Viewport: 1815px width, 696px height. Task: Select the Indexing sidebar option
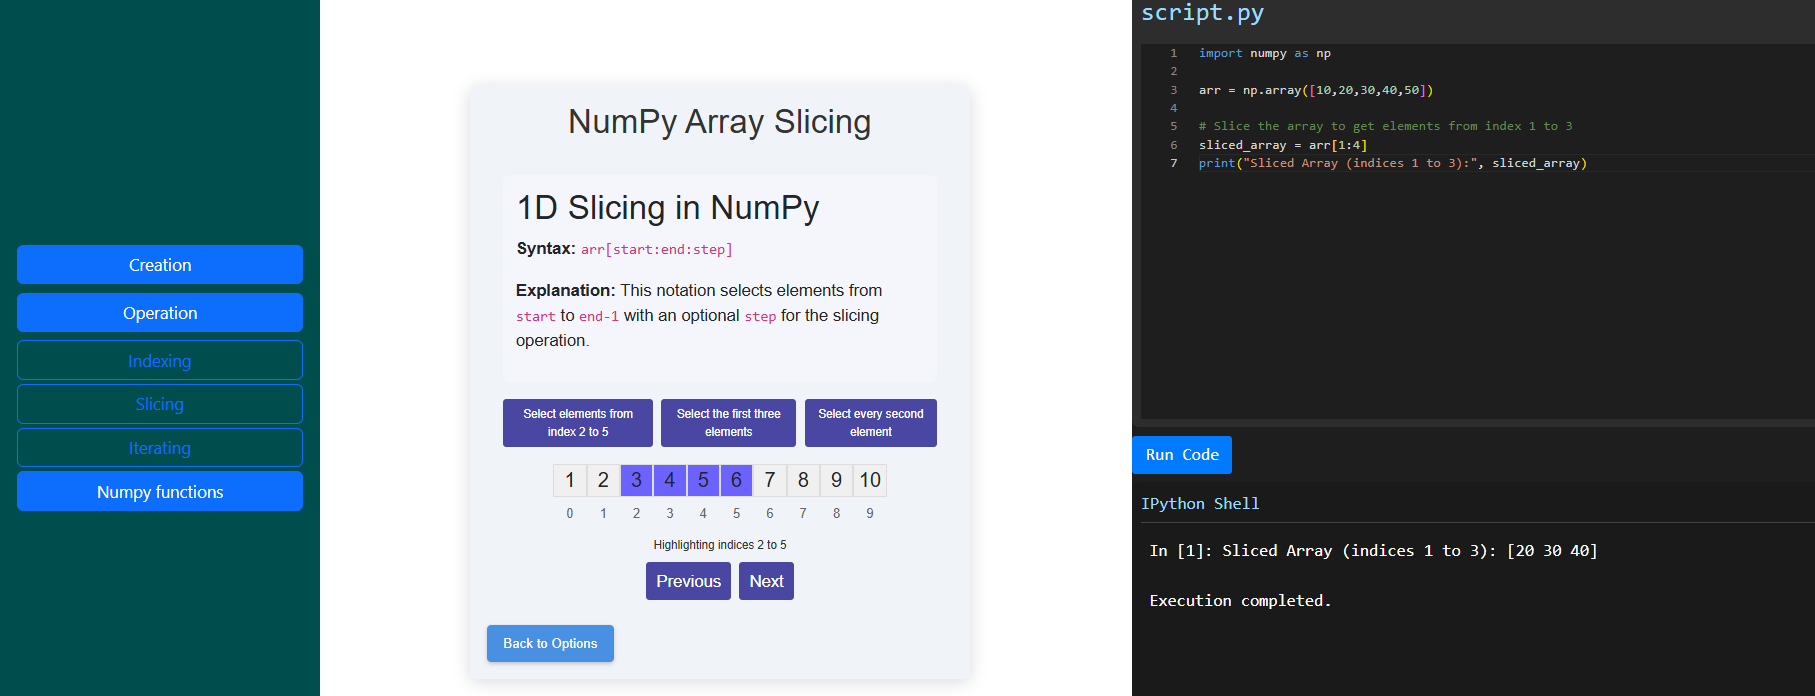click(x=160, y=360)
